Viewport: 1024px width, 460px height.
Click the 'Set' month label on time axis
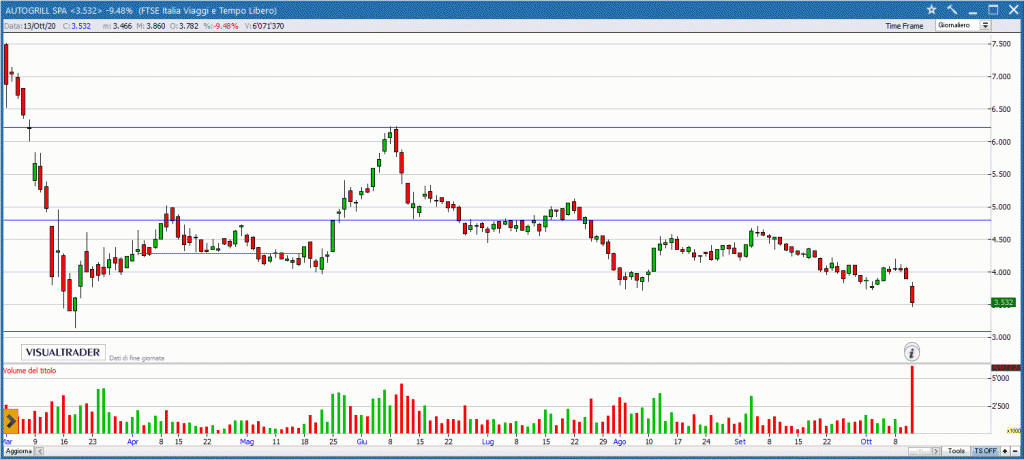tap(739, 442)
